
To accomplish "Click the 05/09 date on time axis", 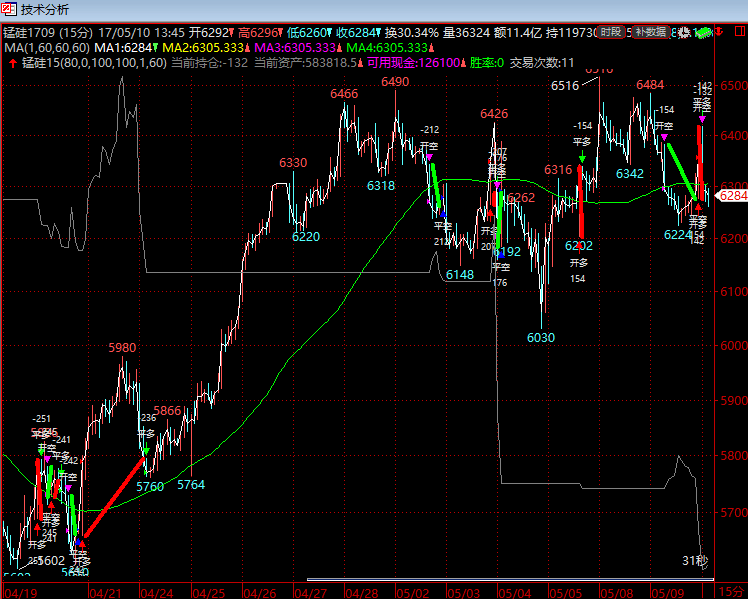I will (x=668, y=593).
